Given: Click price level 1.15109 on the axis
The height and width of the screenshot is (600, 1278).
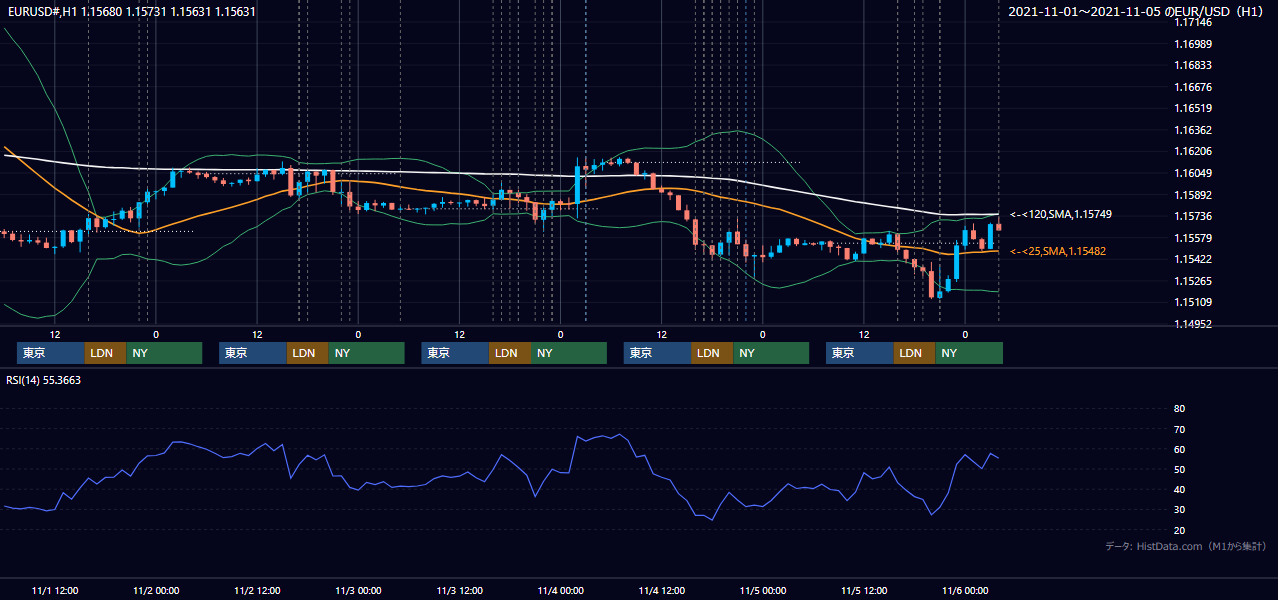Looking at the screenshot, I should (1193, 302).
